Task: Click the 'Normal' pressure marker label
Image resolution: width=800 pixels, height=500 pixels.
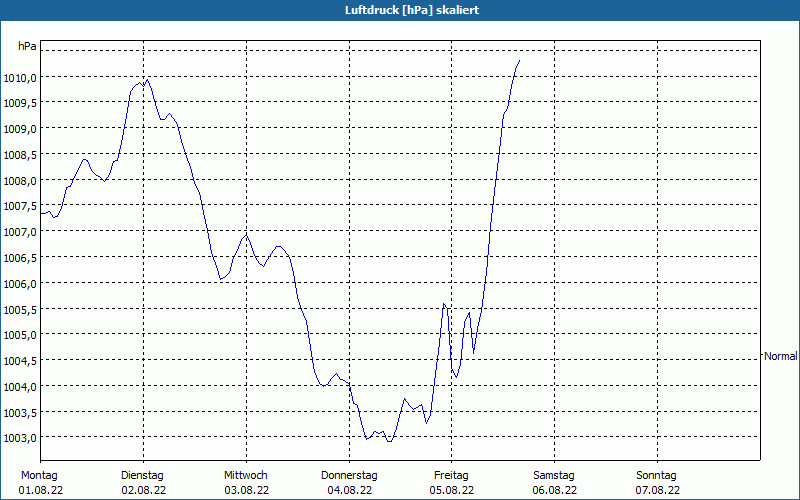Action: (x=780, y=356)
